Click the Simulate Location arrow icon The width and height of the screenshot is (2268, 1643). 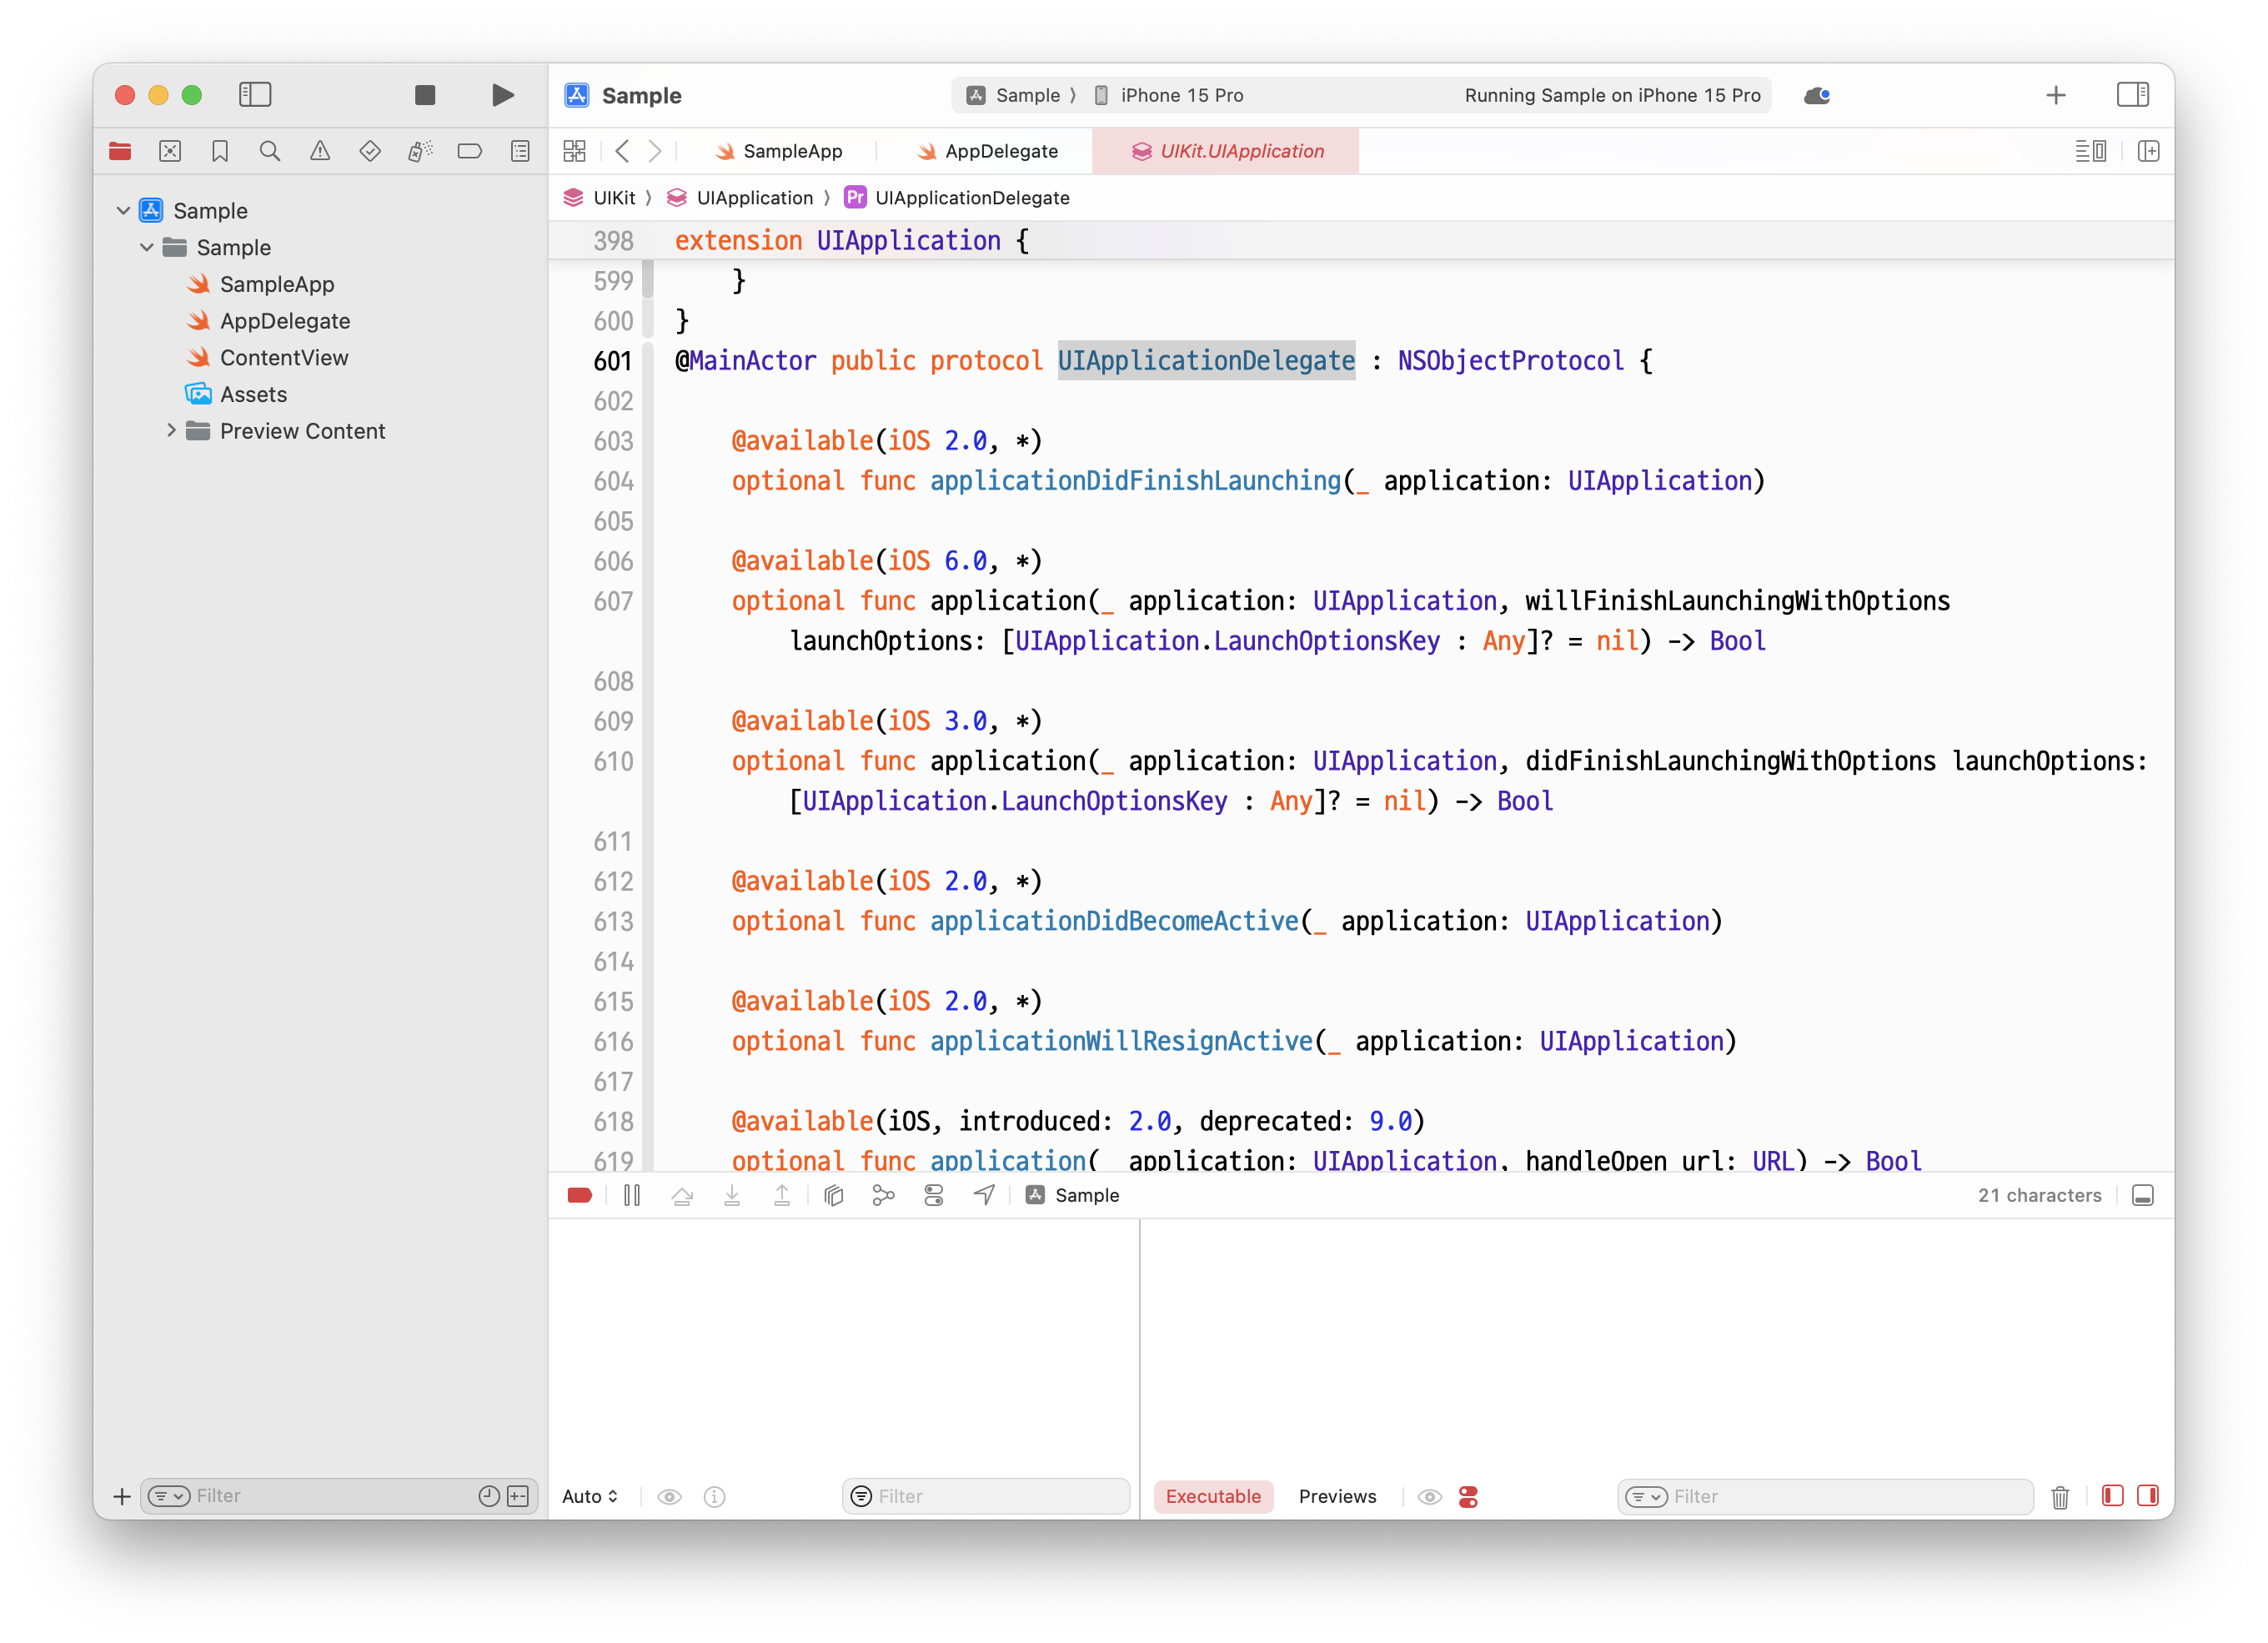tap(984, 1195)
